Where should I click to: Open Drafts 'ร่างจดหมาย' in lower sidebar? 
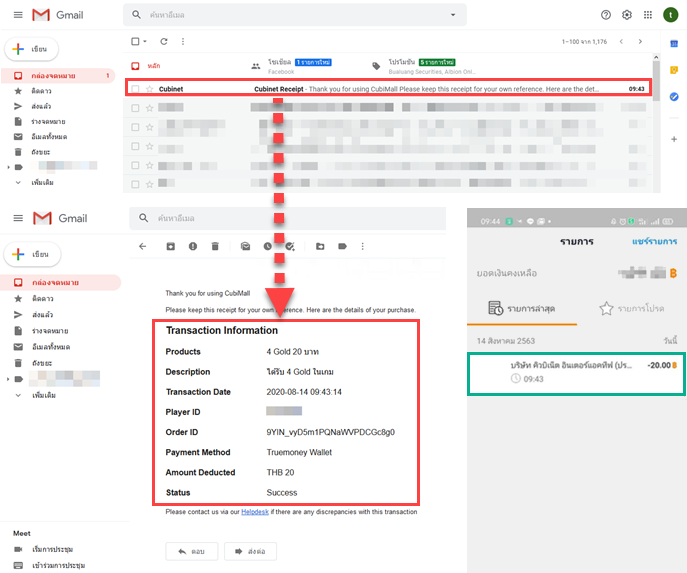[x=50, y=331]
